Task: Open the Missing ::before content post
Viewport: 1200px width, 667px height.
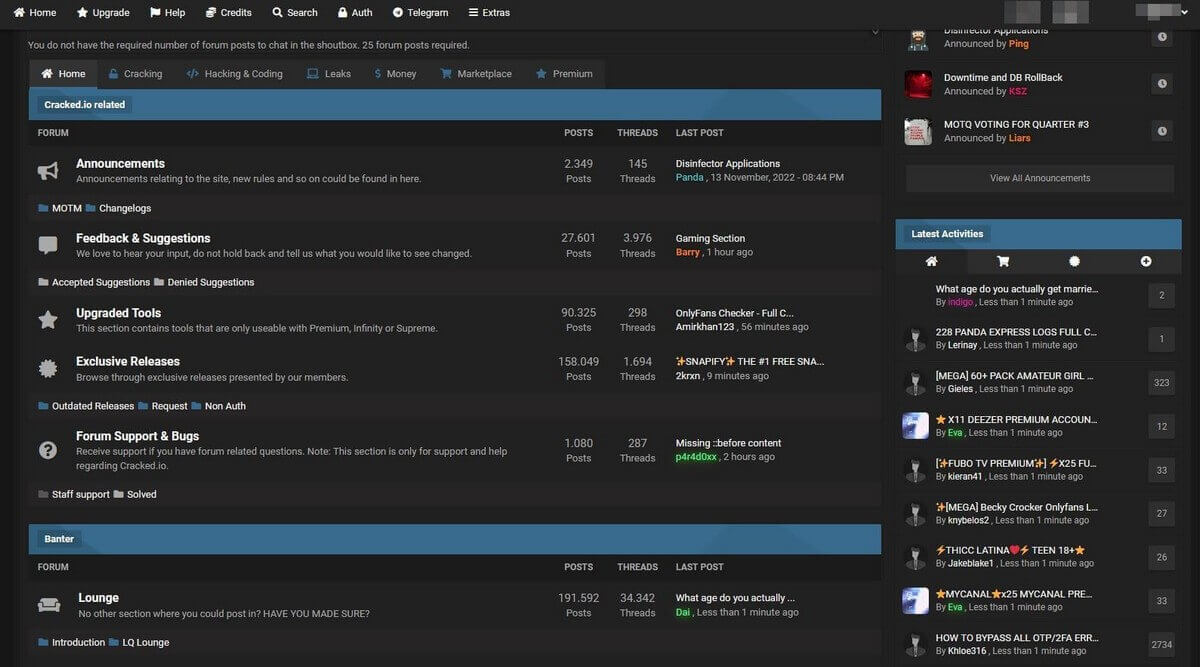Action: tap(728, 443)
